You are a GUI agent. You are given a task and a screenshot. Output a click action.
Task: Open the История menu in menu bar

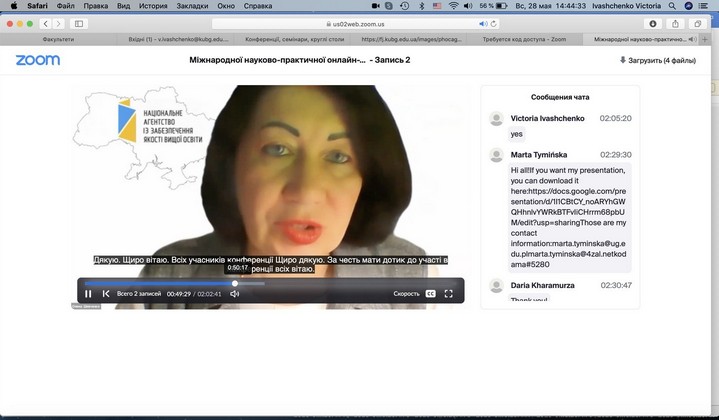[x=153, y=6]
